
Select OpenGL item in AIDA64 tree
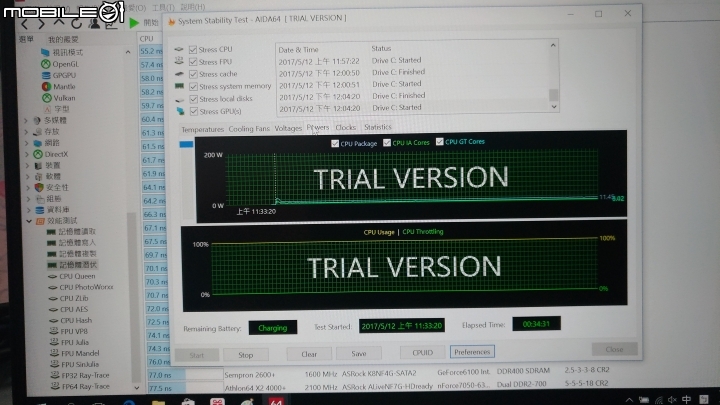(x=65, y=64)
